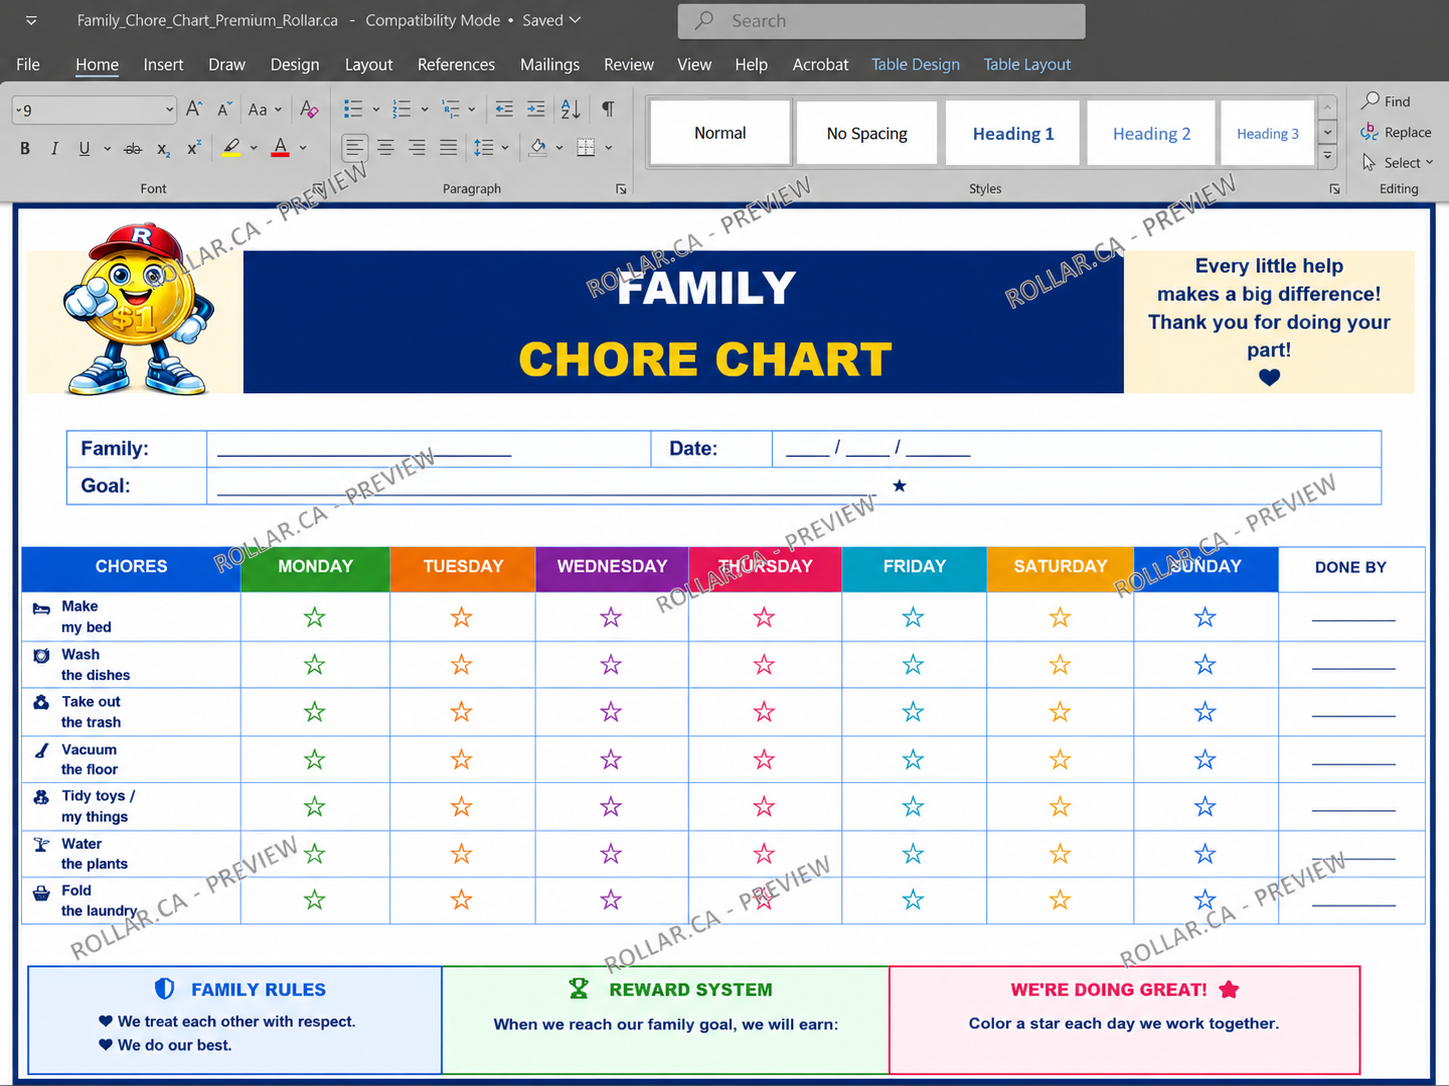Align text right
This screenshot has height=1086, width=1449.
[417, 148]
